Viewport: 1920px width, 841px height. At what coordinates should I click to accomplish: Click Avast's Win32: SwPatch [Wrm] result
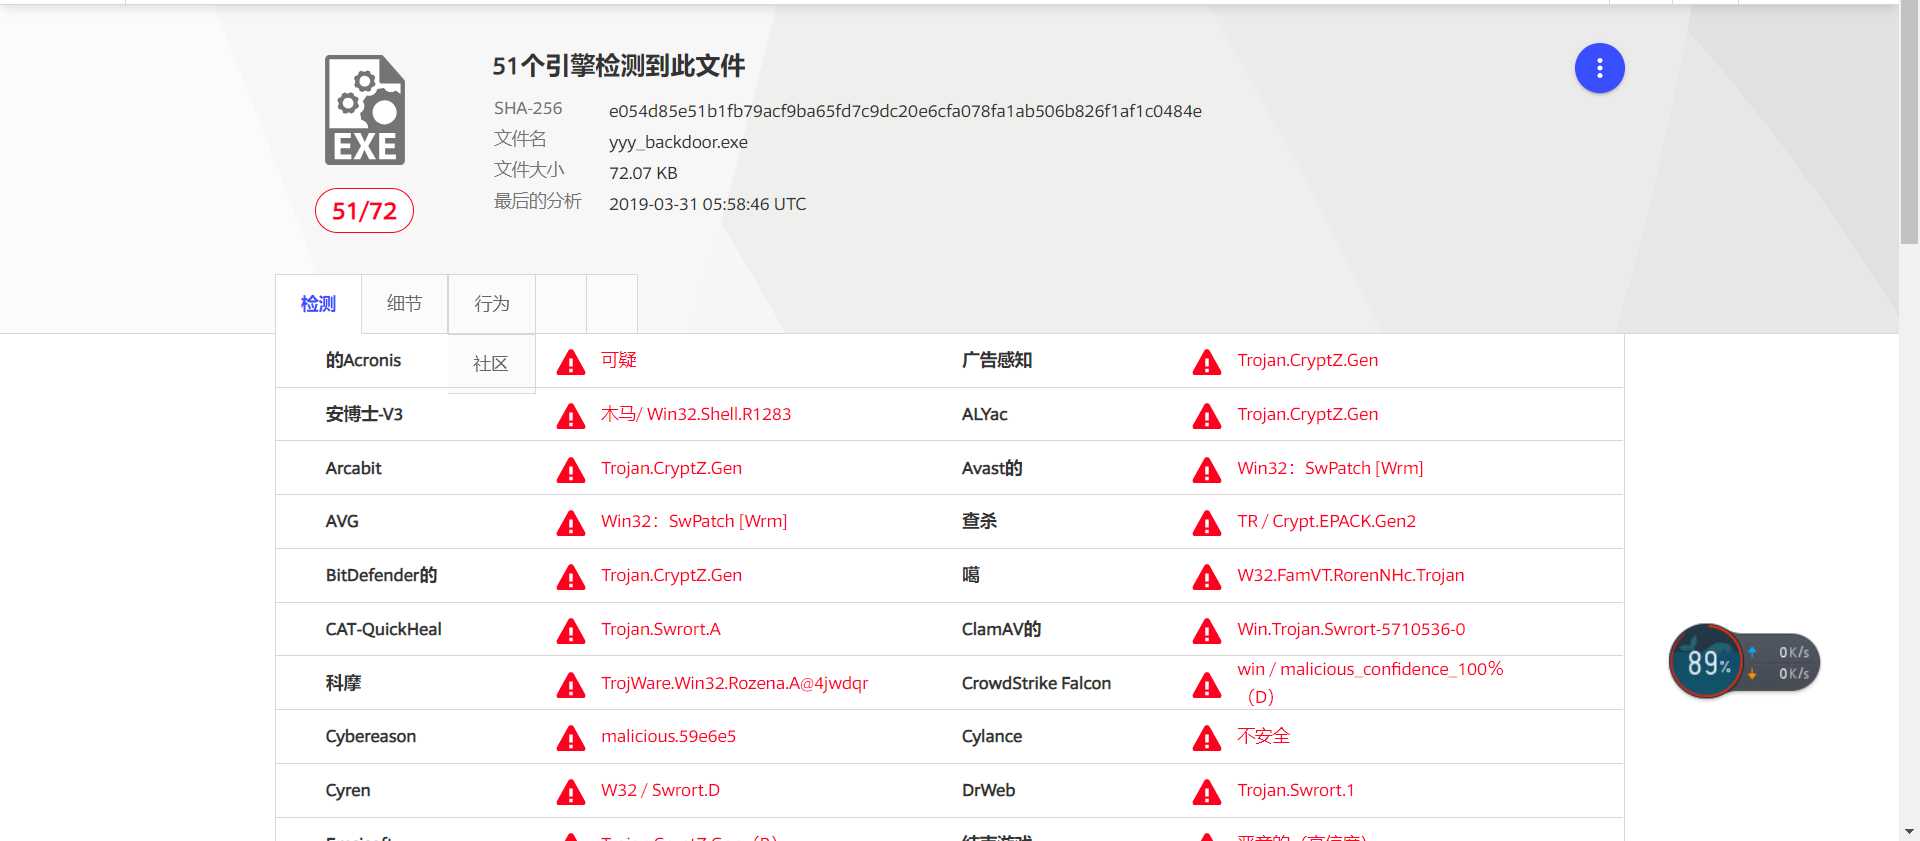[x=1330, y=468]
